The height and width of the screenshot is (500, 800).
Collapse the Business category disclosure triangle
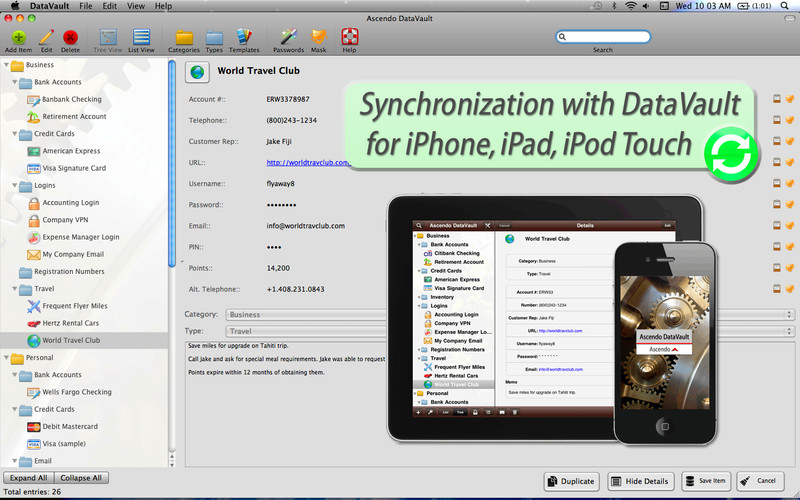point(6,65)
